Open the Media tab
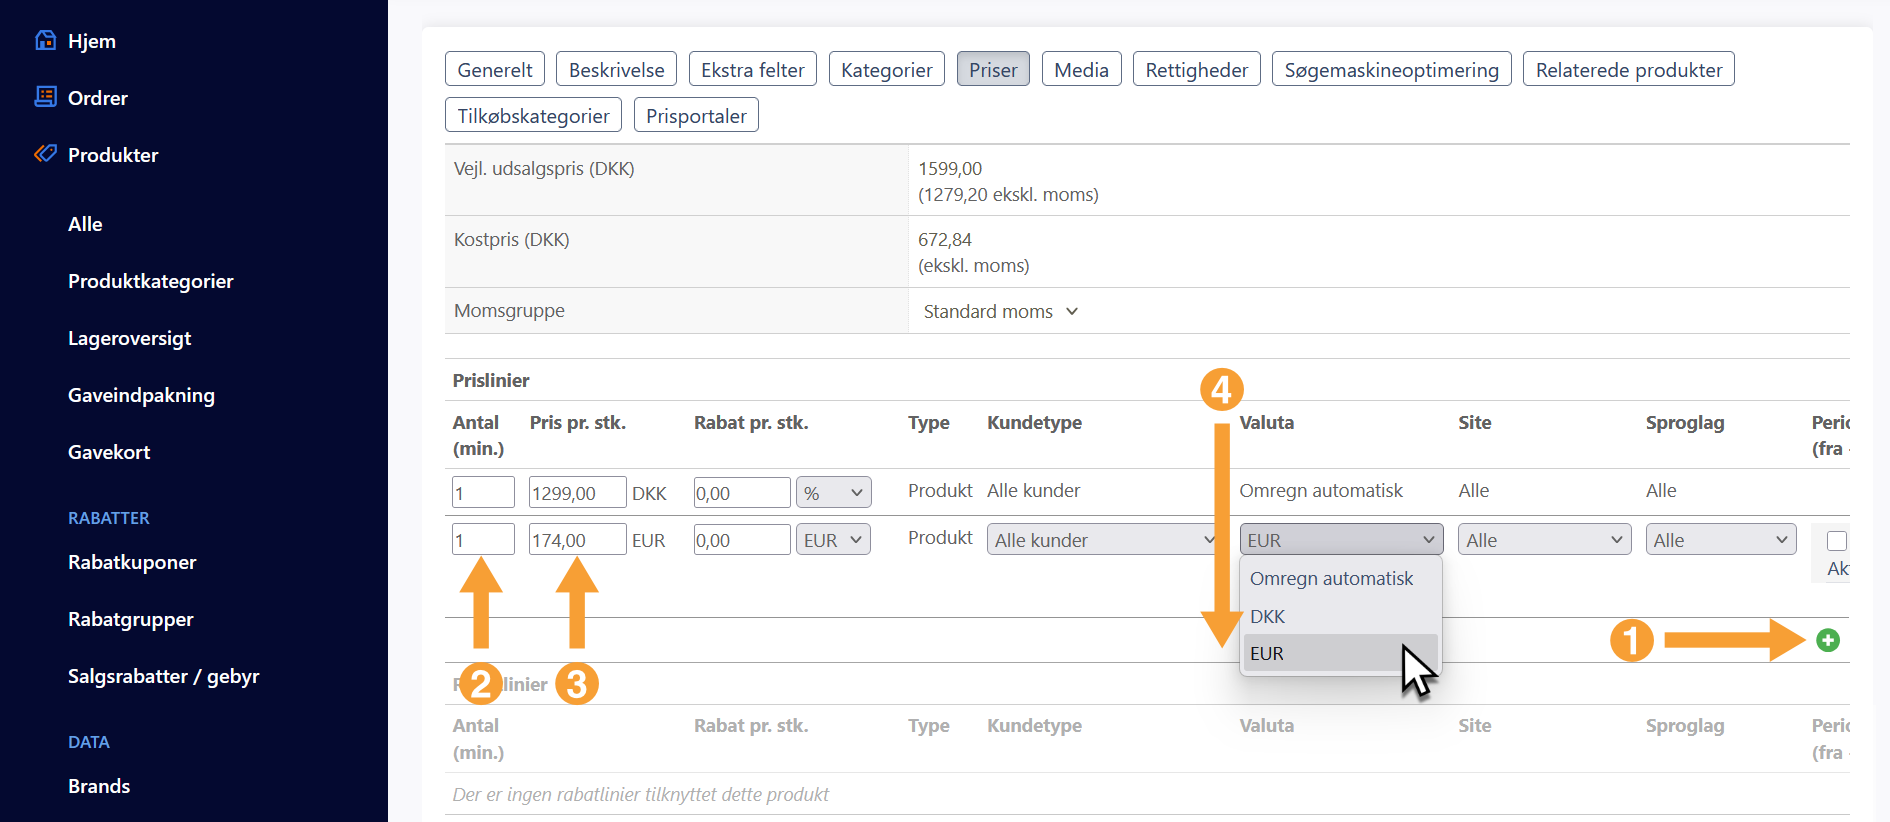Viewport: 1890px width, 822px height. click(x=1081, y=70)
